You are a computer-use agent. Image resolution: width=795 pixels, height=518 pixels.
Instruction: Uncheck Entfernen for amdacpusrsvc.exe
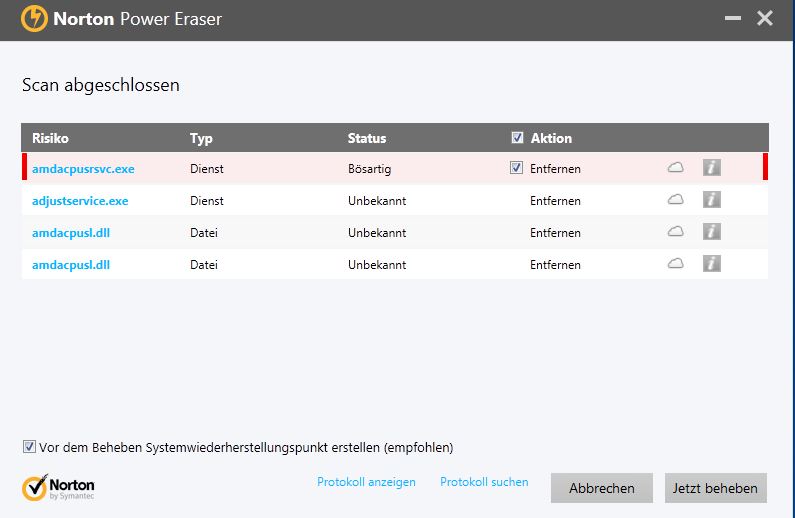[516, 168]
